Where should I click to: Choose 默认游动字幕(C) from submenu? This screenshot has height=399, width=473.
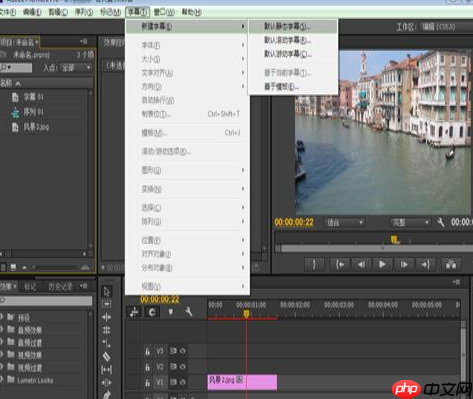pyautogui.click(x=293, y=54)
